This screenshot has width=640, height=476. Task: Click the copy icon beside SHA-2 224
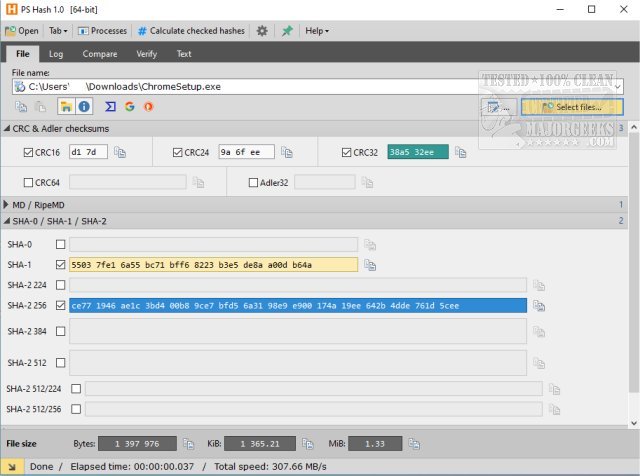(x=539, y=285)
